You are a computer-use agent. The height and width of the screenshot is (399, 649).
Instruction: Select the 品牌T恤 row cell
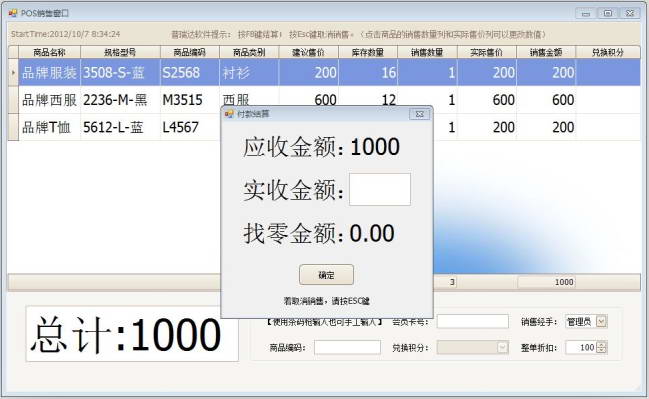[50, 127]
